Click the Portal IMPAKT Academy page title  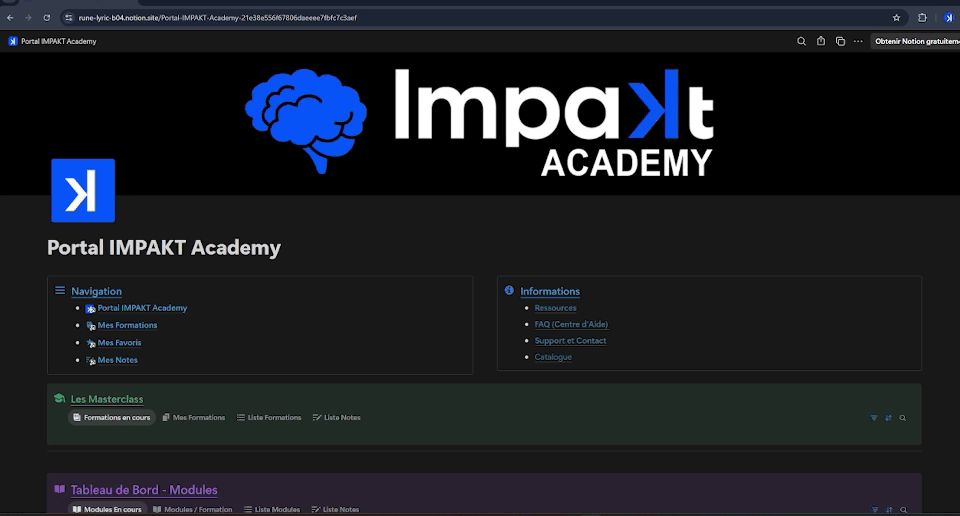tap(164, 247)
